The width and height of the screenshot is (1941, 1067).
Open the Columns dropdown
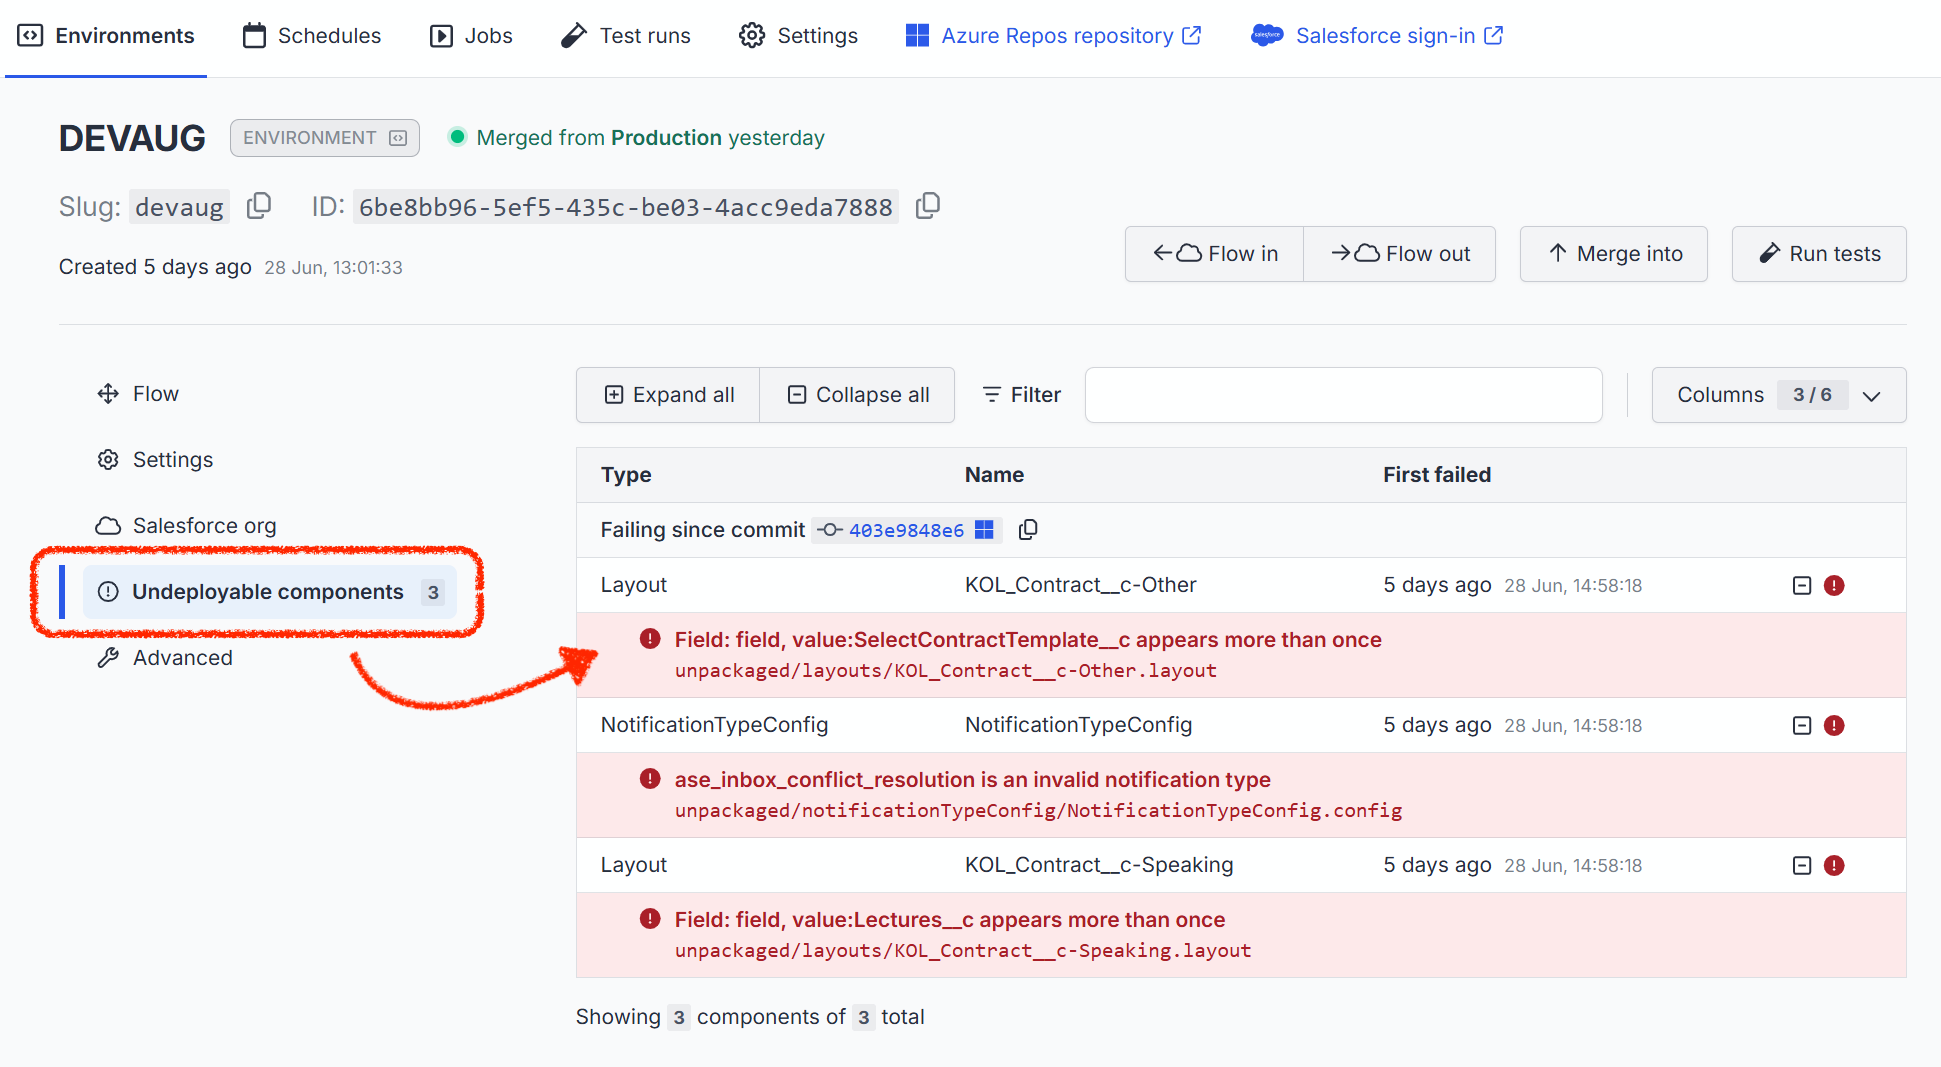tap(1779, 395)
